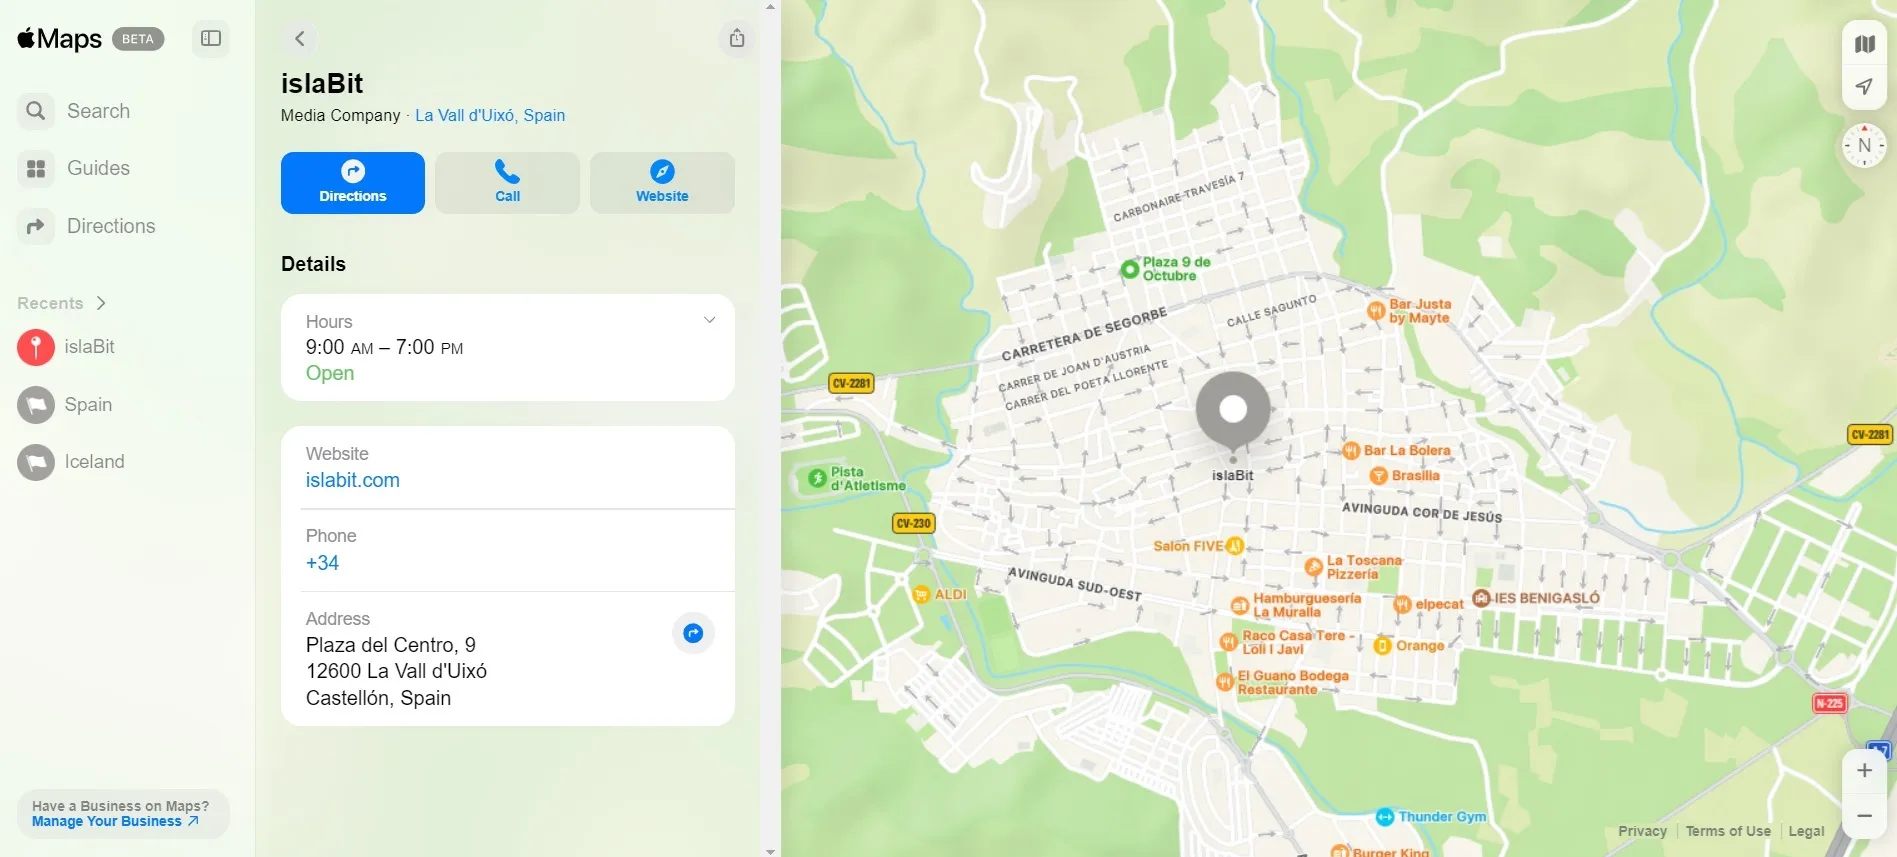Screen dimensions: 1897x857
Task: Click the directions arrow beside Address
Action: pyautogui.click(x=693, y=633)
